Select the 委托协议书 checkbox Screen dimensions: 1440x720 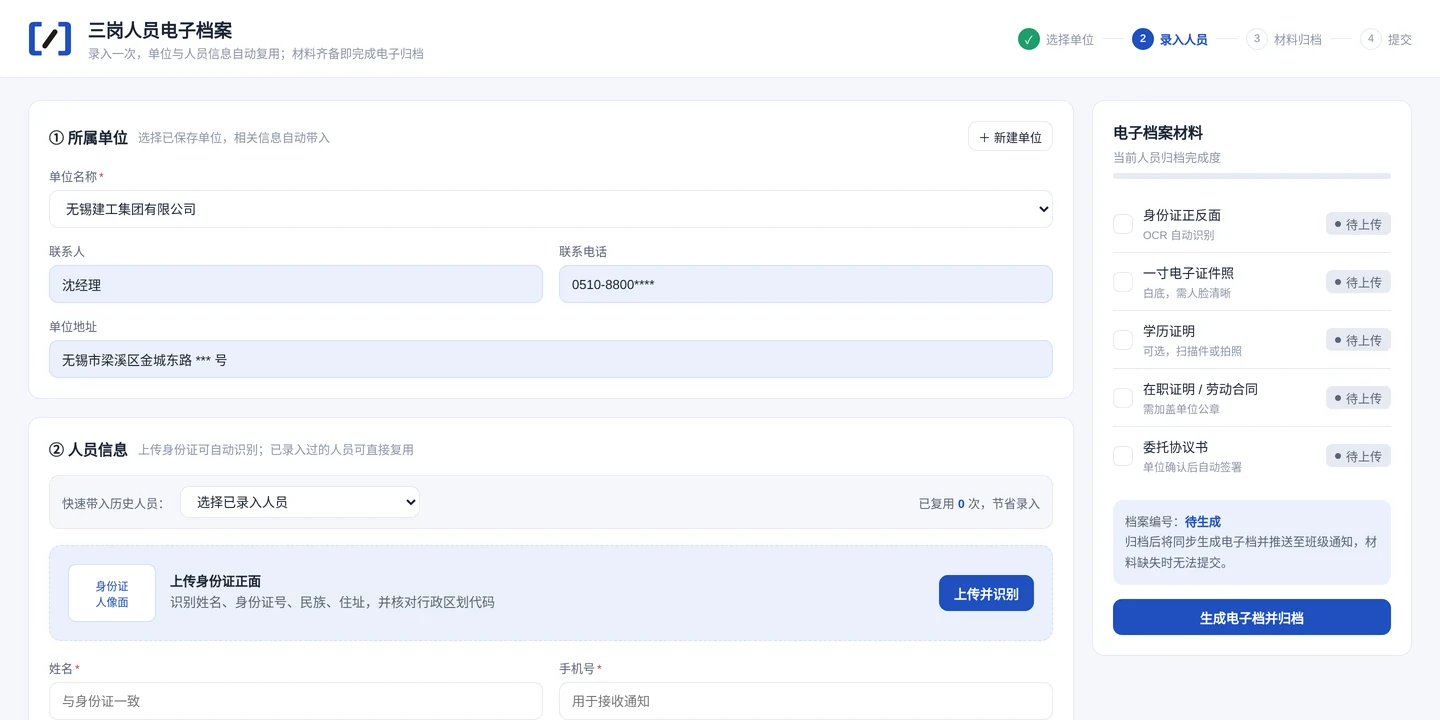(x=1123, y=456)
